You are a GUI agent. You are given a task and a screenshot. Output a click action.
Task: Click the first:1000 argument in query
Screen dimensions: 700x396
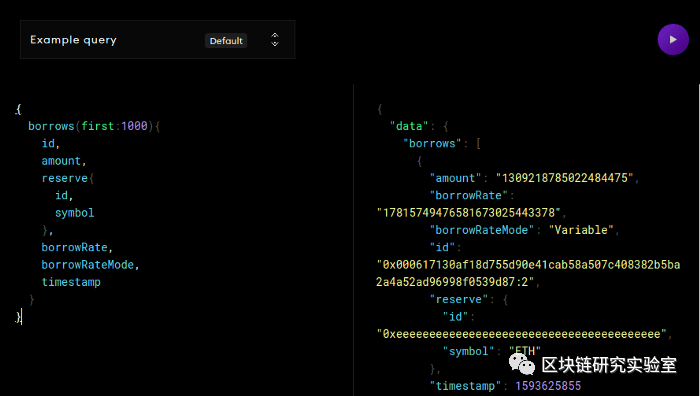pos(114,126)
